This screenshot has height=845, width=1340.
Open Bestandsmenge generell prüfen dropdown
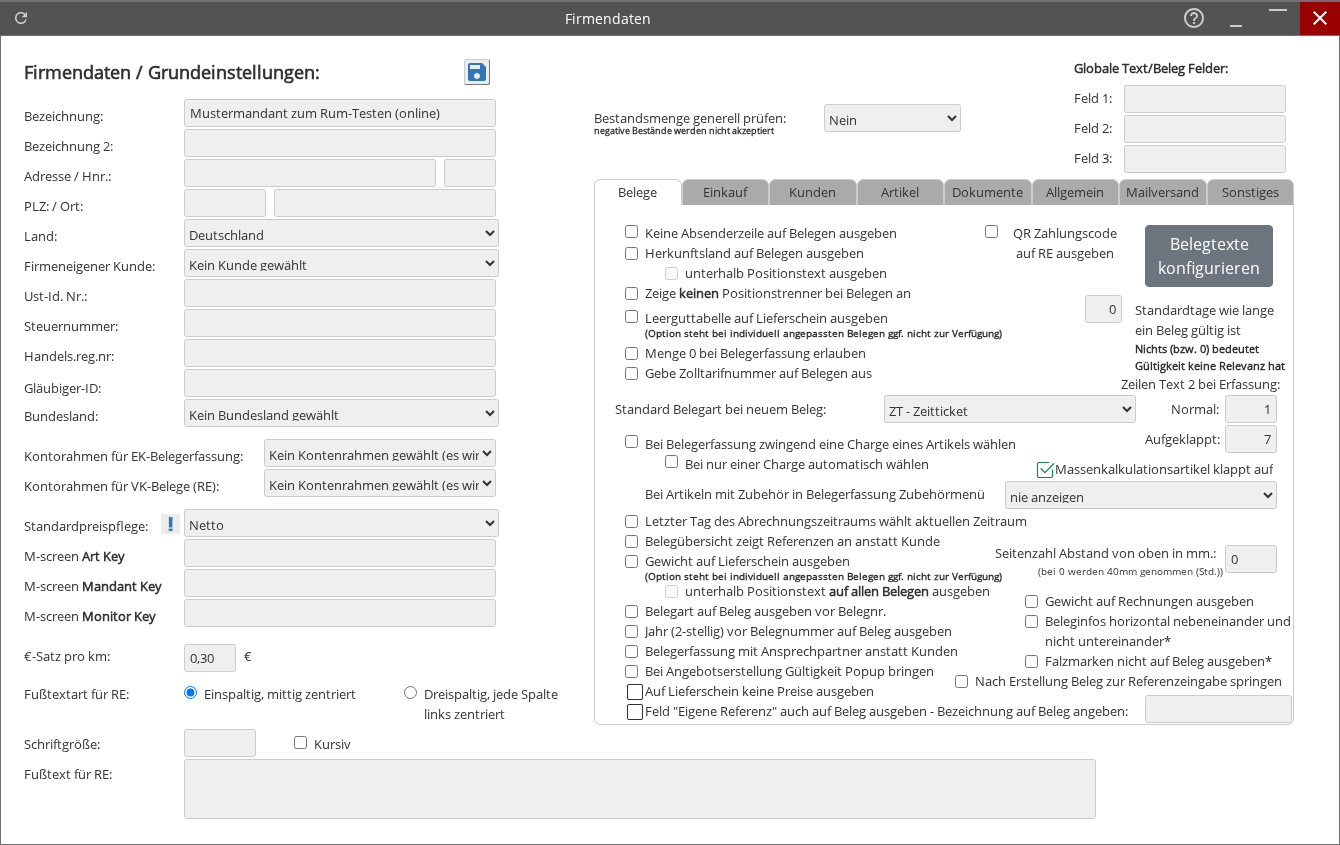coord(892,119)
